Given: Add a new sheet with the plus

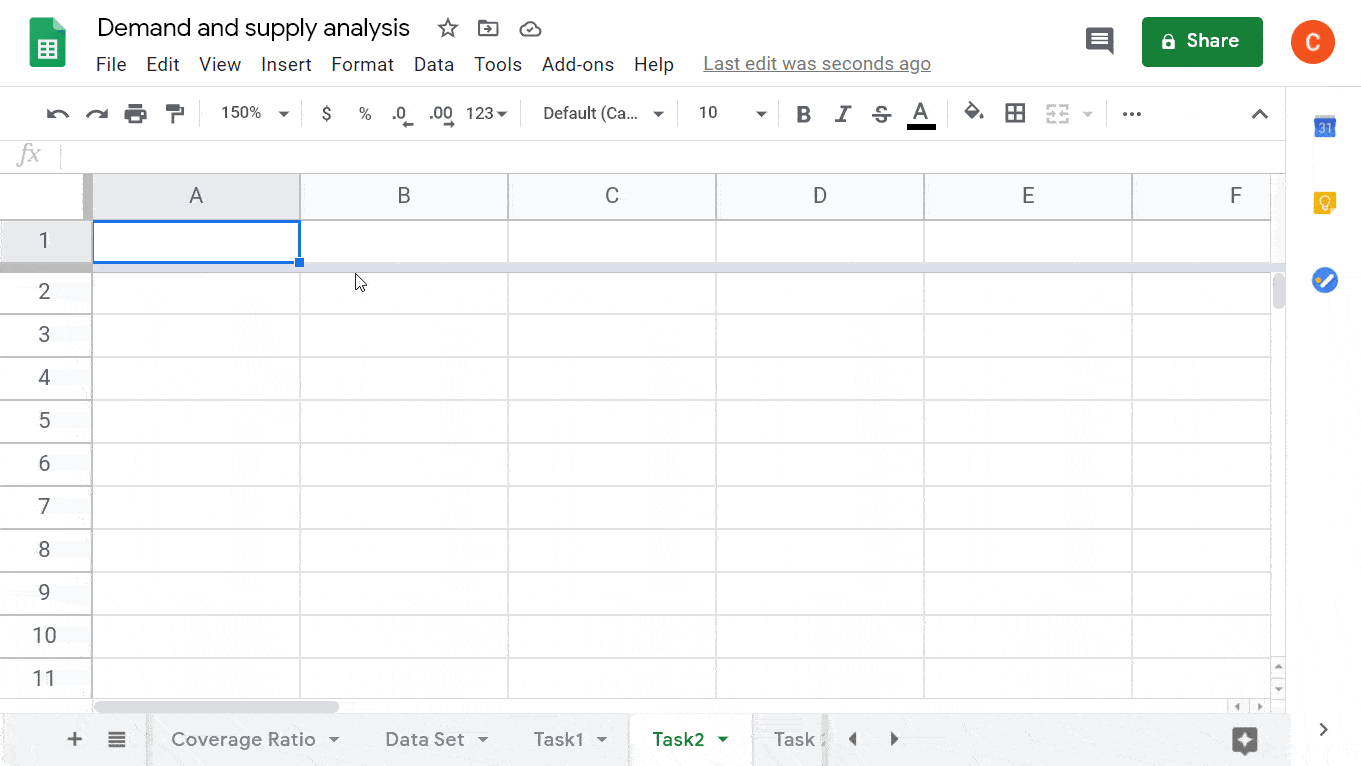Looking at the screenshot, I should [x=75, y=739].
